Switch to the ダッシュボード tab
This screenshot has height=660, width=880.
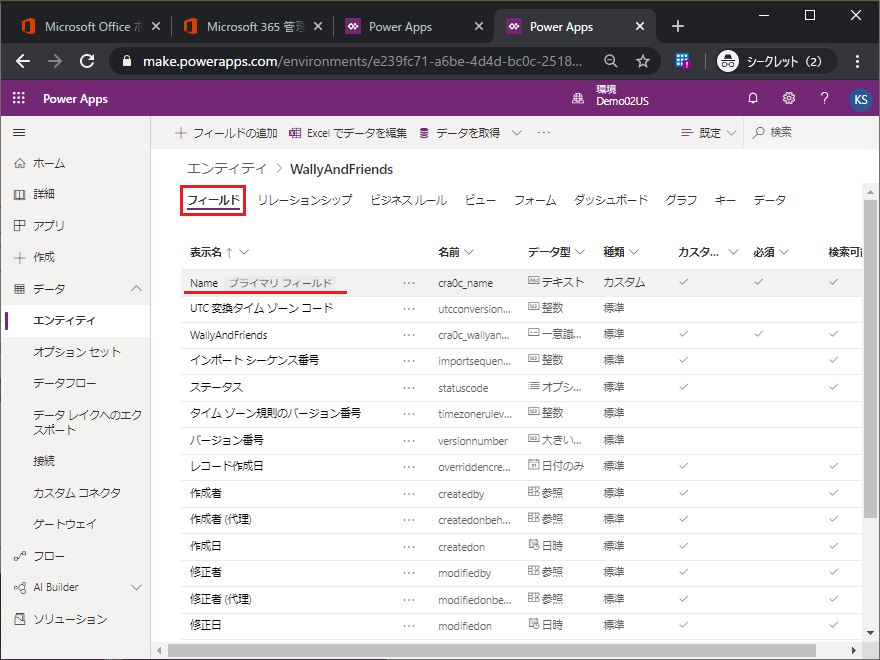point(610,200)
